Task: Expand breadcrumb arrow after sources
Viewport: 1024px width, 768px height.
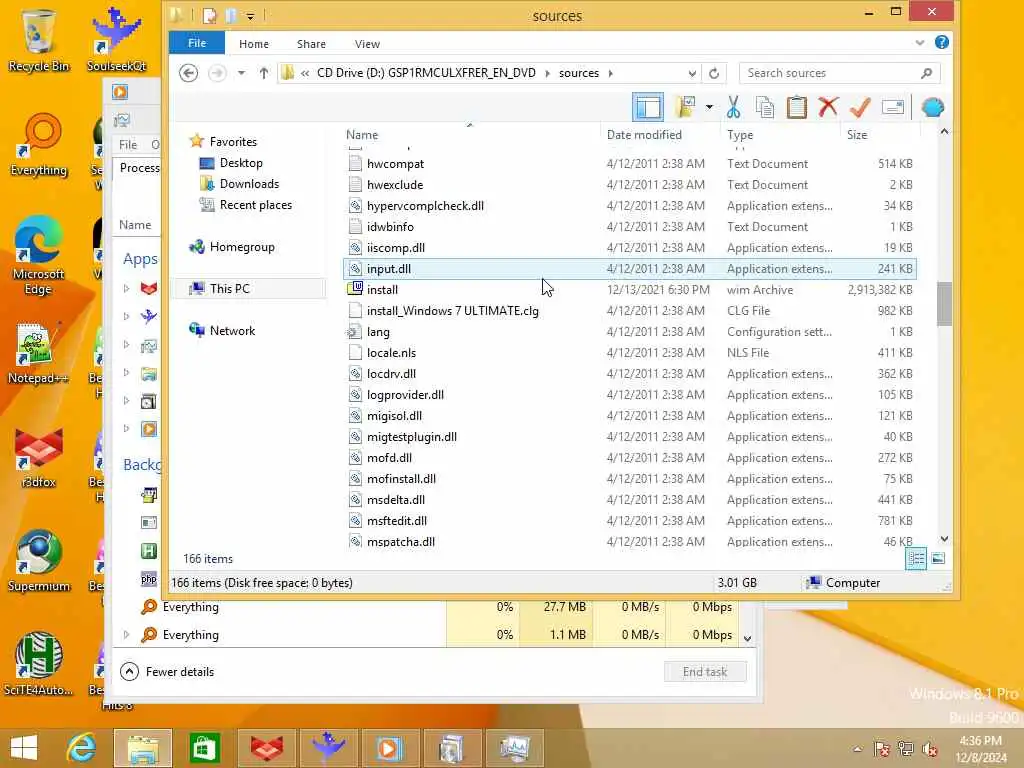Action: [611, 73]
